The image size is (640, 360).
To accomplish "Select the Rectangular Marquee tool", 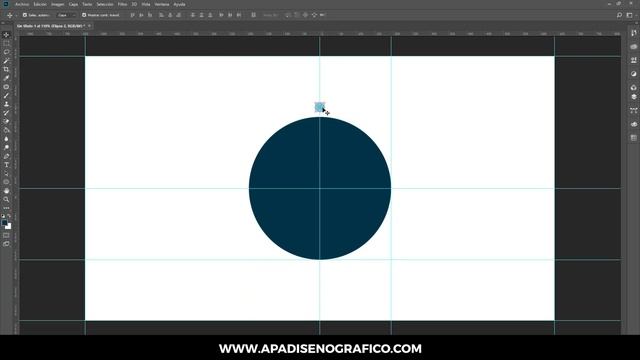I will (x=6, y=43).
